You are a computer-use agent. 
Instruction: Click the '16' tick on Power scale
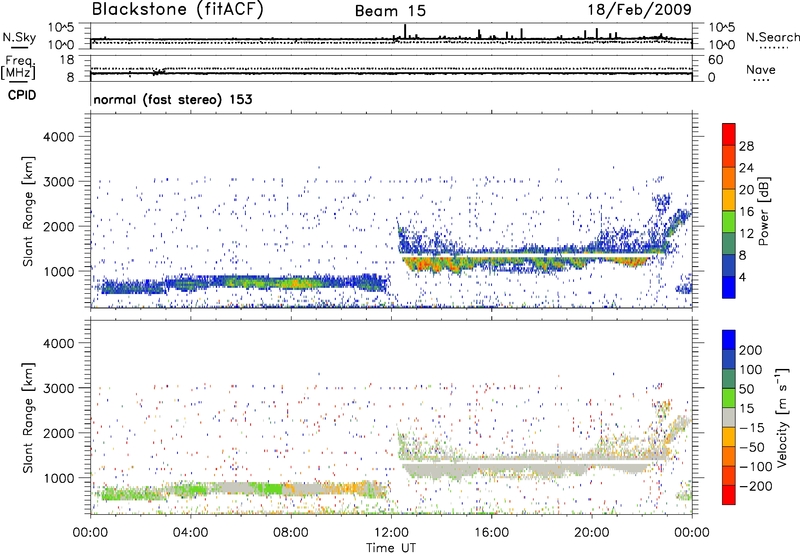point(746,212)
